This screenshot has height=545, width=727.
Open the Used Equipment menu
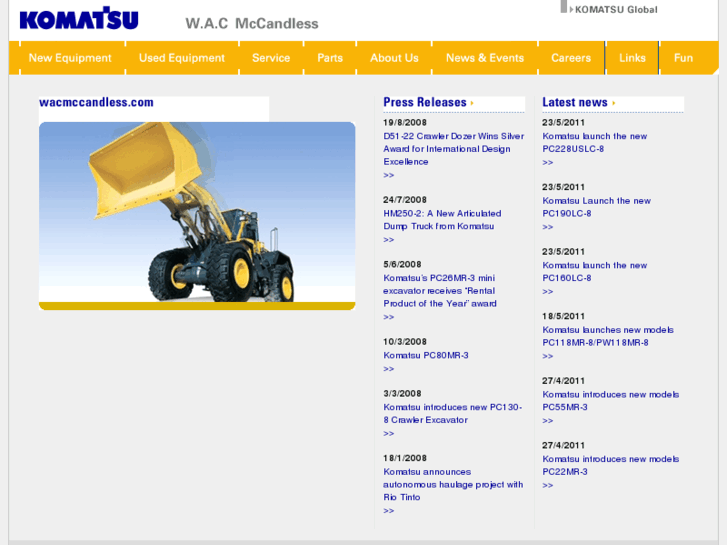[x=182, y=58]
